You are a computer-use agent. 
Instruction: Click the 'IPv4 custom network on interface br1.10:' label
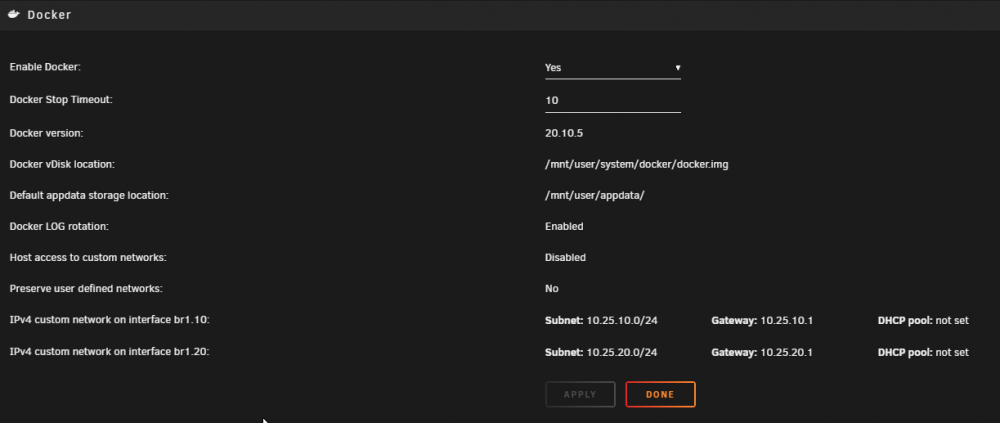(110, 320)
